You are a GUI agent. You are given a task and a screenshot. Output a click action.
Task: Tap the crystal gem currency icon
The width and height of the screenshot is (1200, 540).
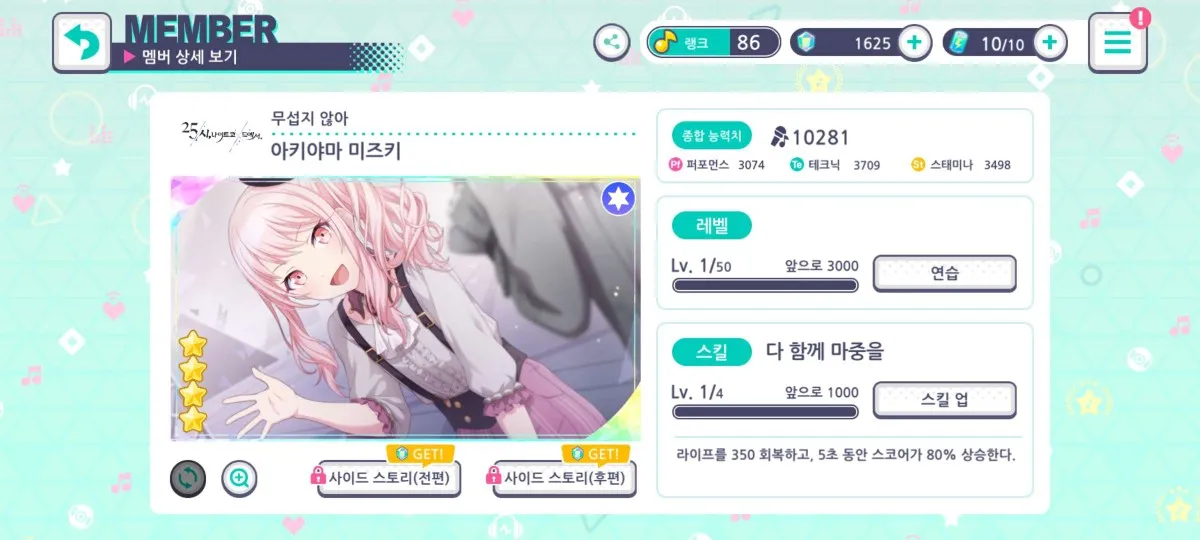click(806, 43)
